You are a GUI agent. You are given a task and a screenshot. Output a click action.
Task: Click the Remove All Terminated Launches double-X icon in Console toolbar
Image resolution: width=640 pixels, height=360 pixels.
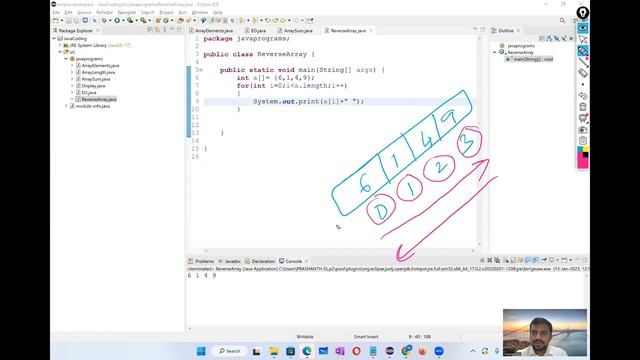497,260
